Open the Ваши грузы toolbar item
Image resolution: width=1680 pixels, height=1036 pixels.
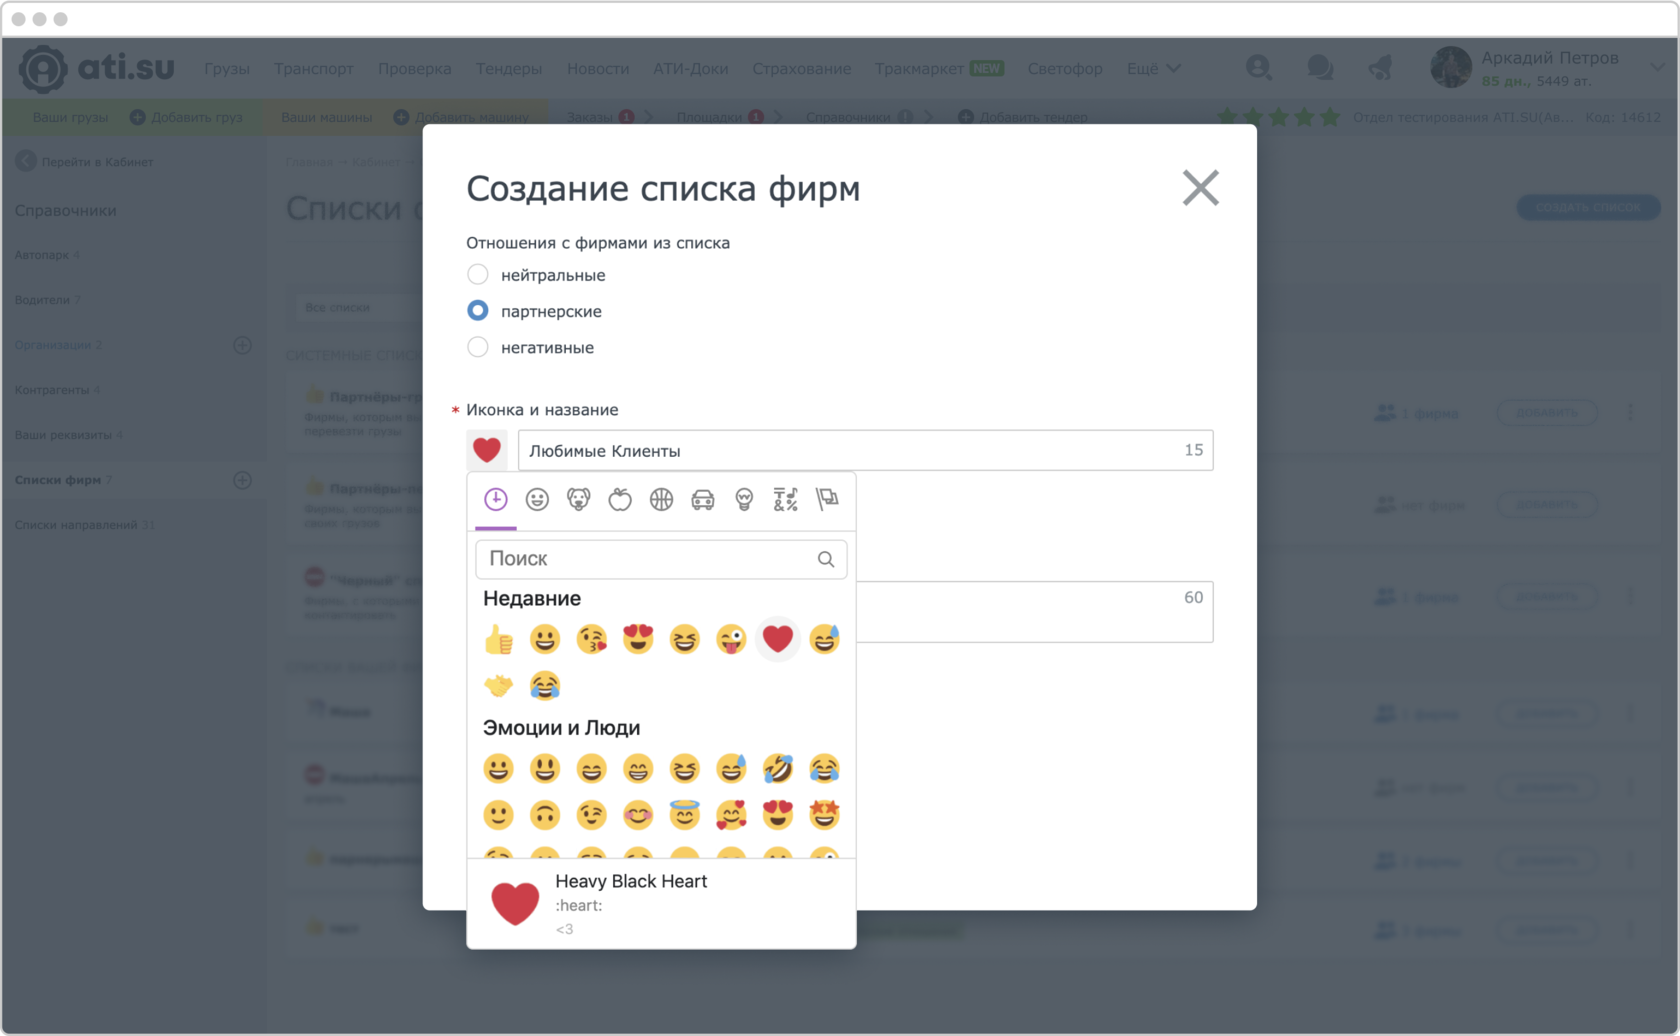pyautogui.click(x=70, y=117)
